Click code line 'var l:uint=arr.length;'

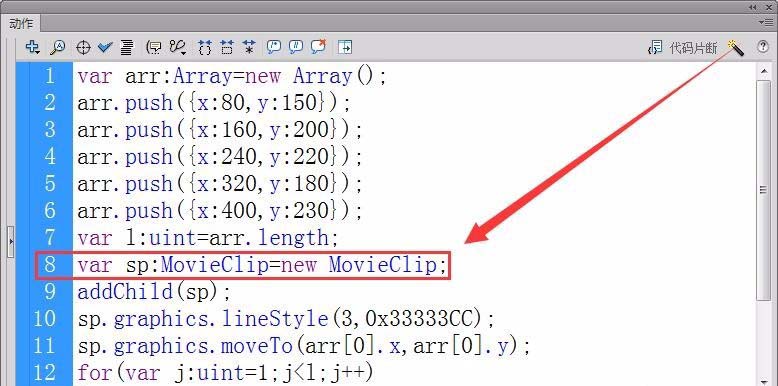(207, 237)
